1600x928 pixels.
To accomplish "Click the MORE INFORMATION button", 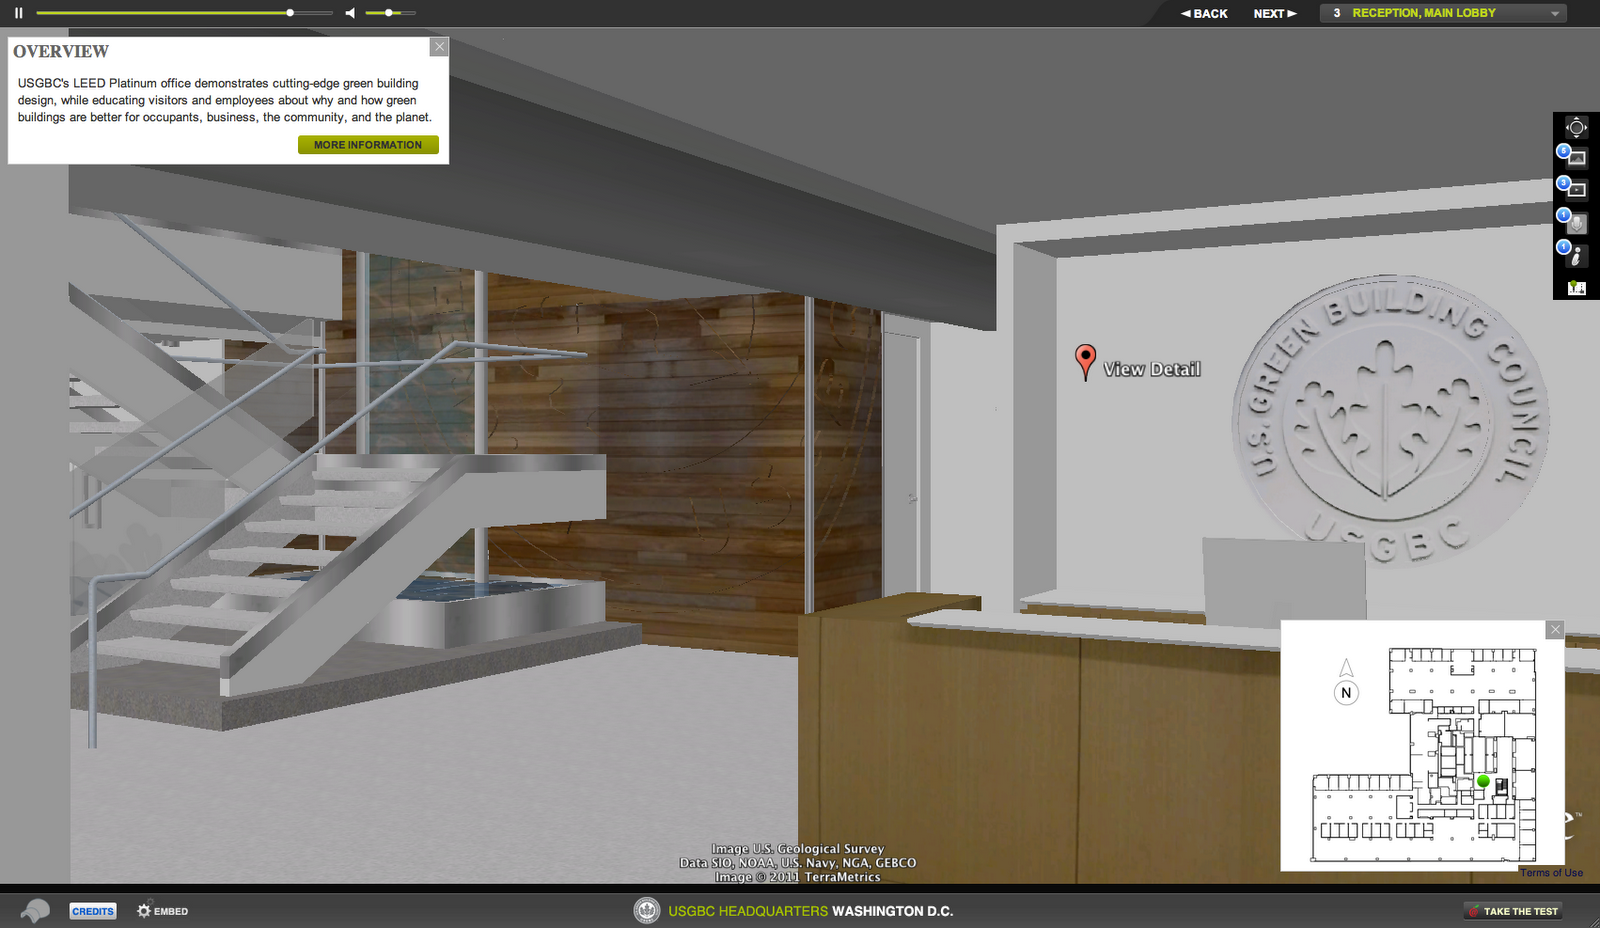I will click(x=368, y=145).
